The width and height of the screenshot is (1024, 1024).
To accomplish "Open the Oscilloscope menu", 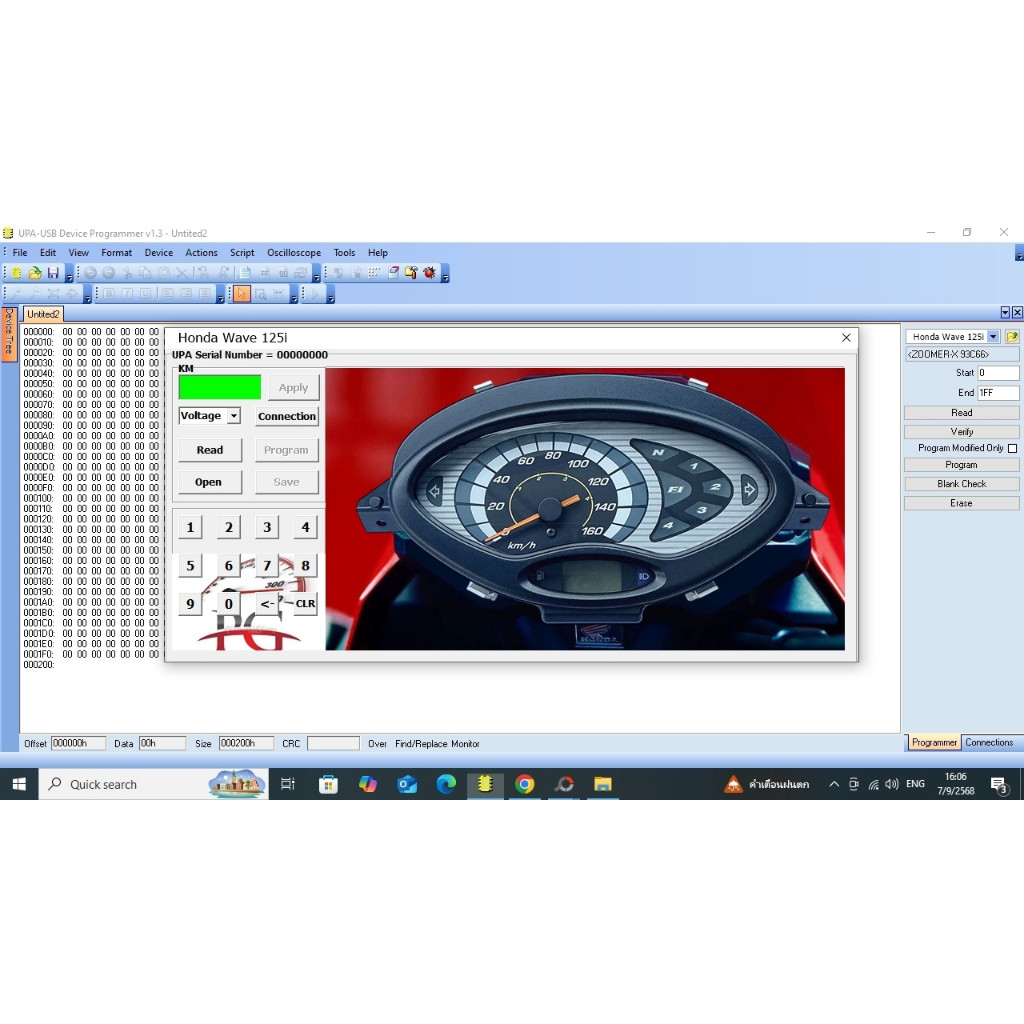I will (294, 253).
